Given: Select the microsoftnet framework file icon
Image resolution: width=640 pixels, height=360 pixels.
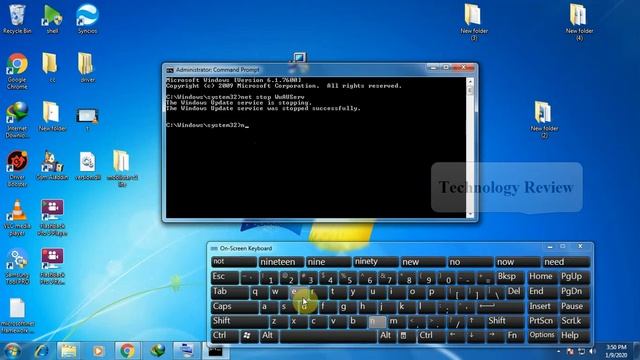Looking at the screenshot, I should [x=17, y=316].
